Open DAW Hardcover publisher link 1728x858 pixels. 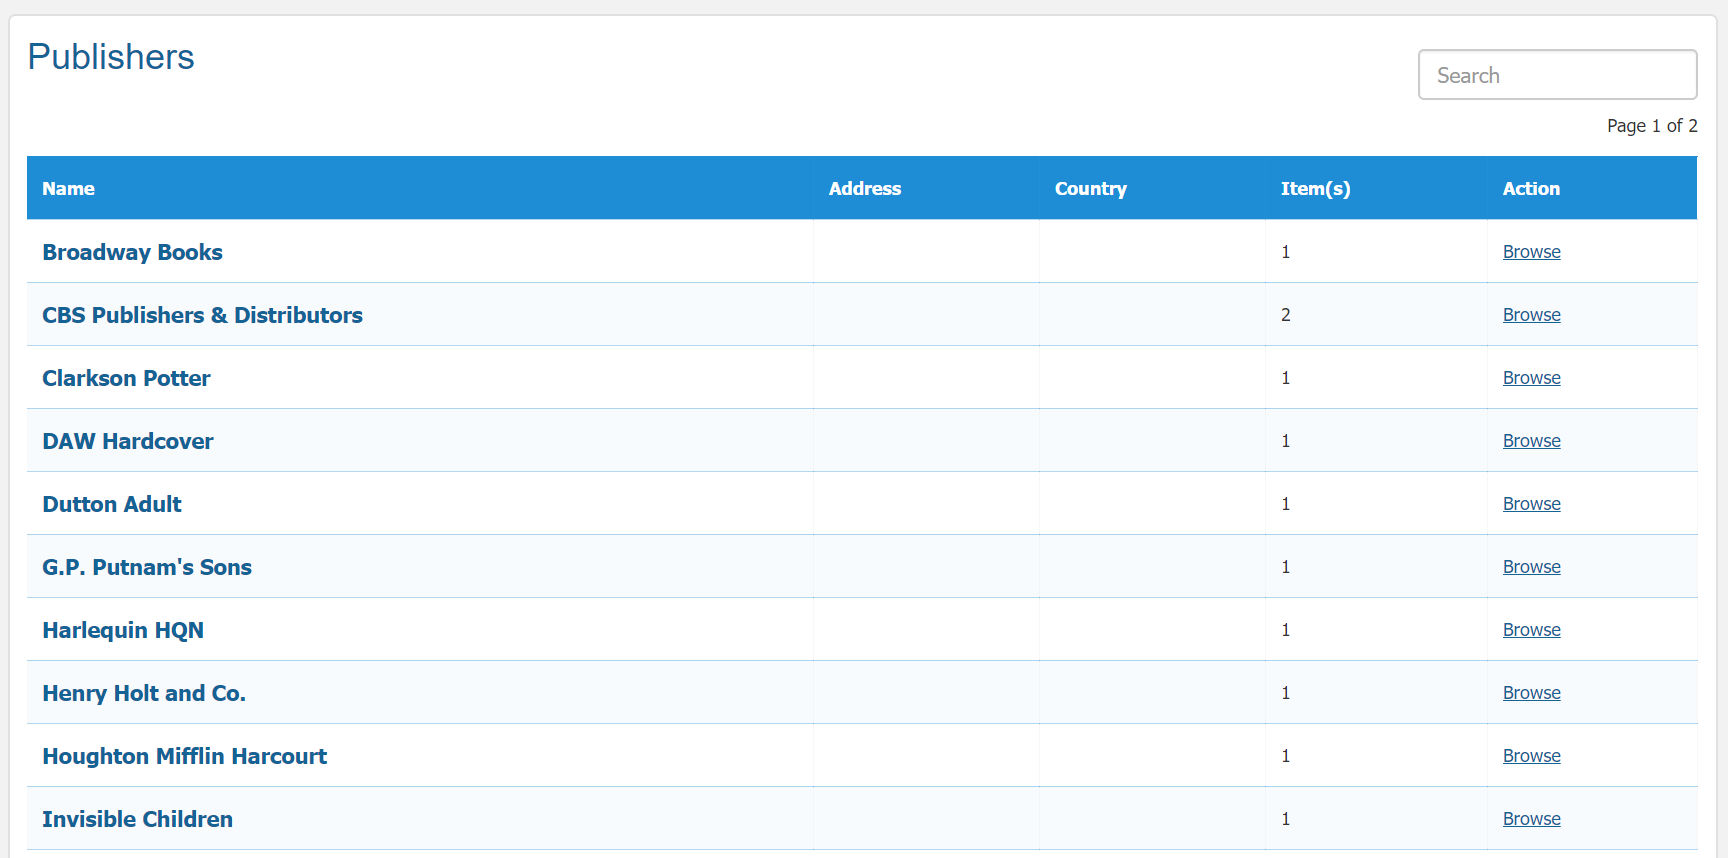pos(128,441)
